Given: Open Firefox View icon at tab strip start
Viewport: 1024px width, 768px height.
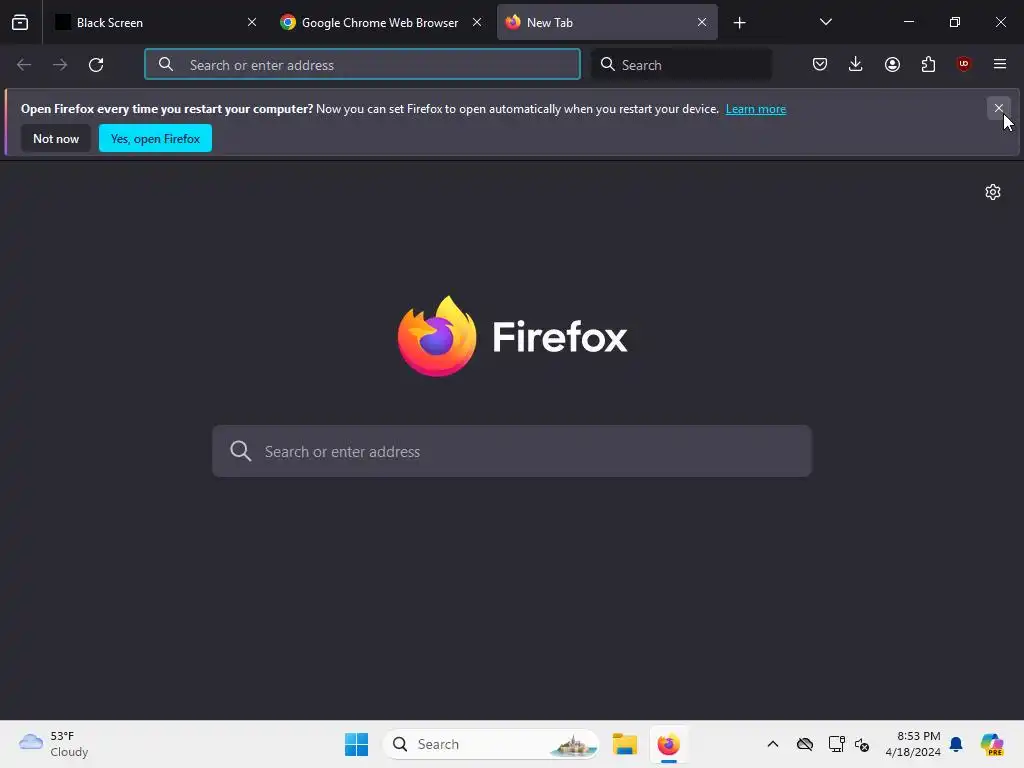Looking at the screenshot, I should click(20, 22).
